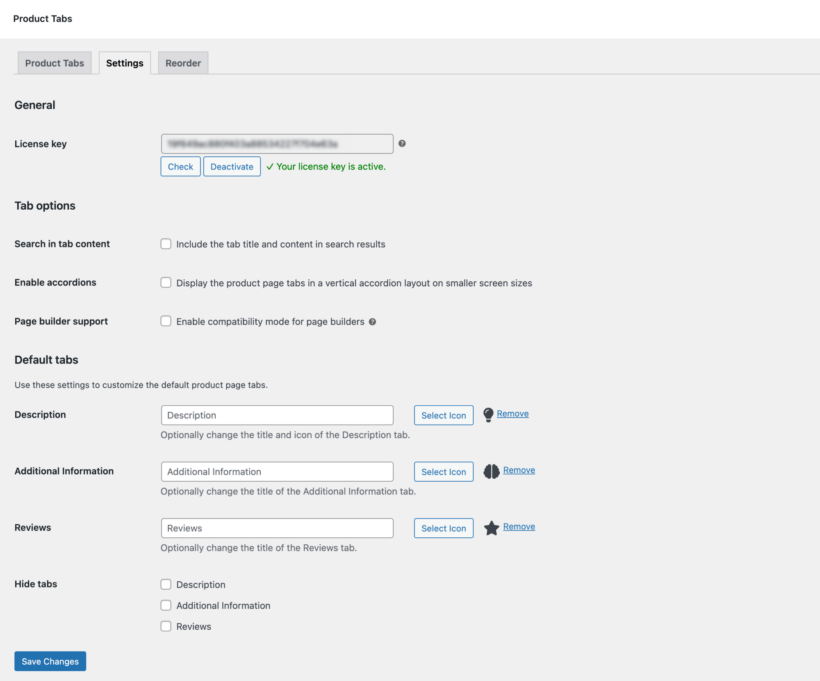Hide the Description tab via its checkbox
This screenshot has width=820, height=681.
click(165, 584)
